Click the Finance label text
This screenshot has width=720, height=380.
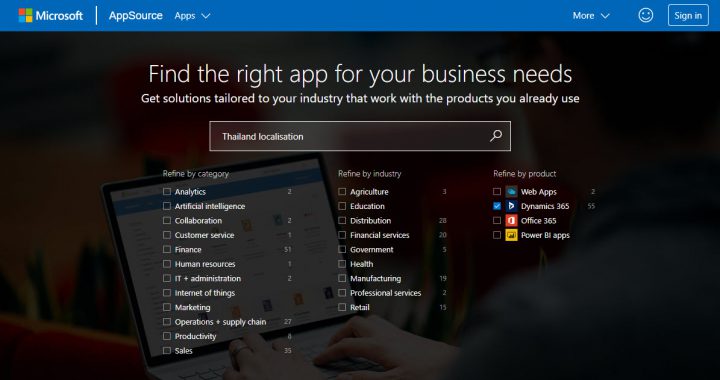188,250
